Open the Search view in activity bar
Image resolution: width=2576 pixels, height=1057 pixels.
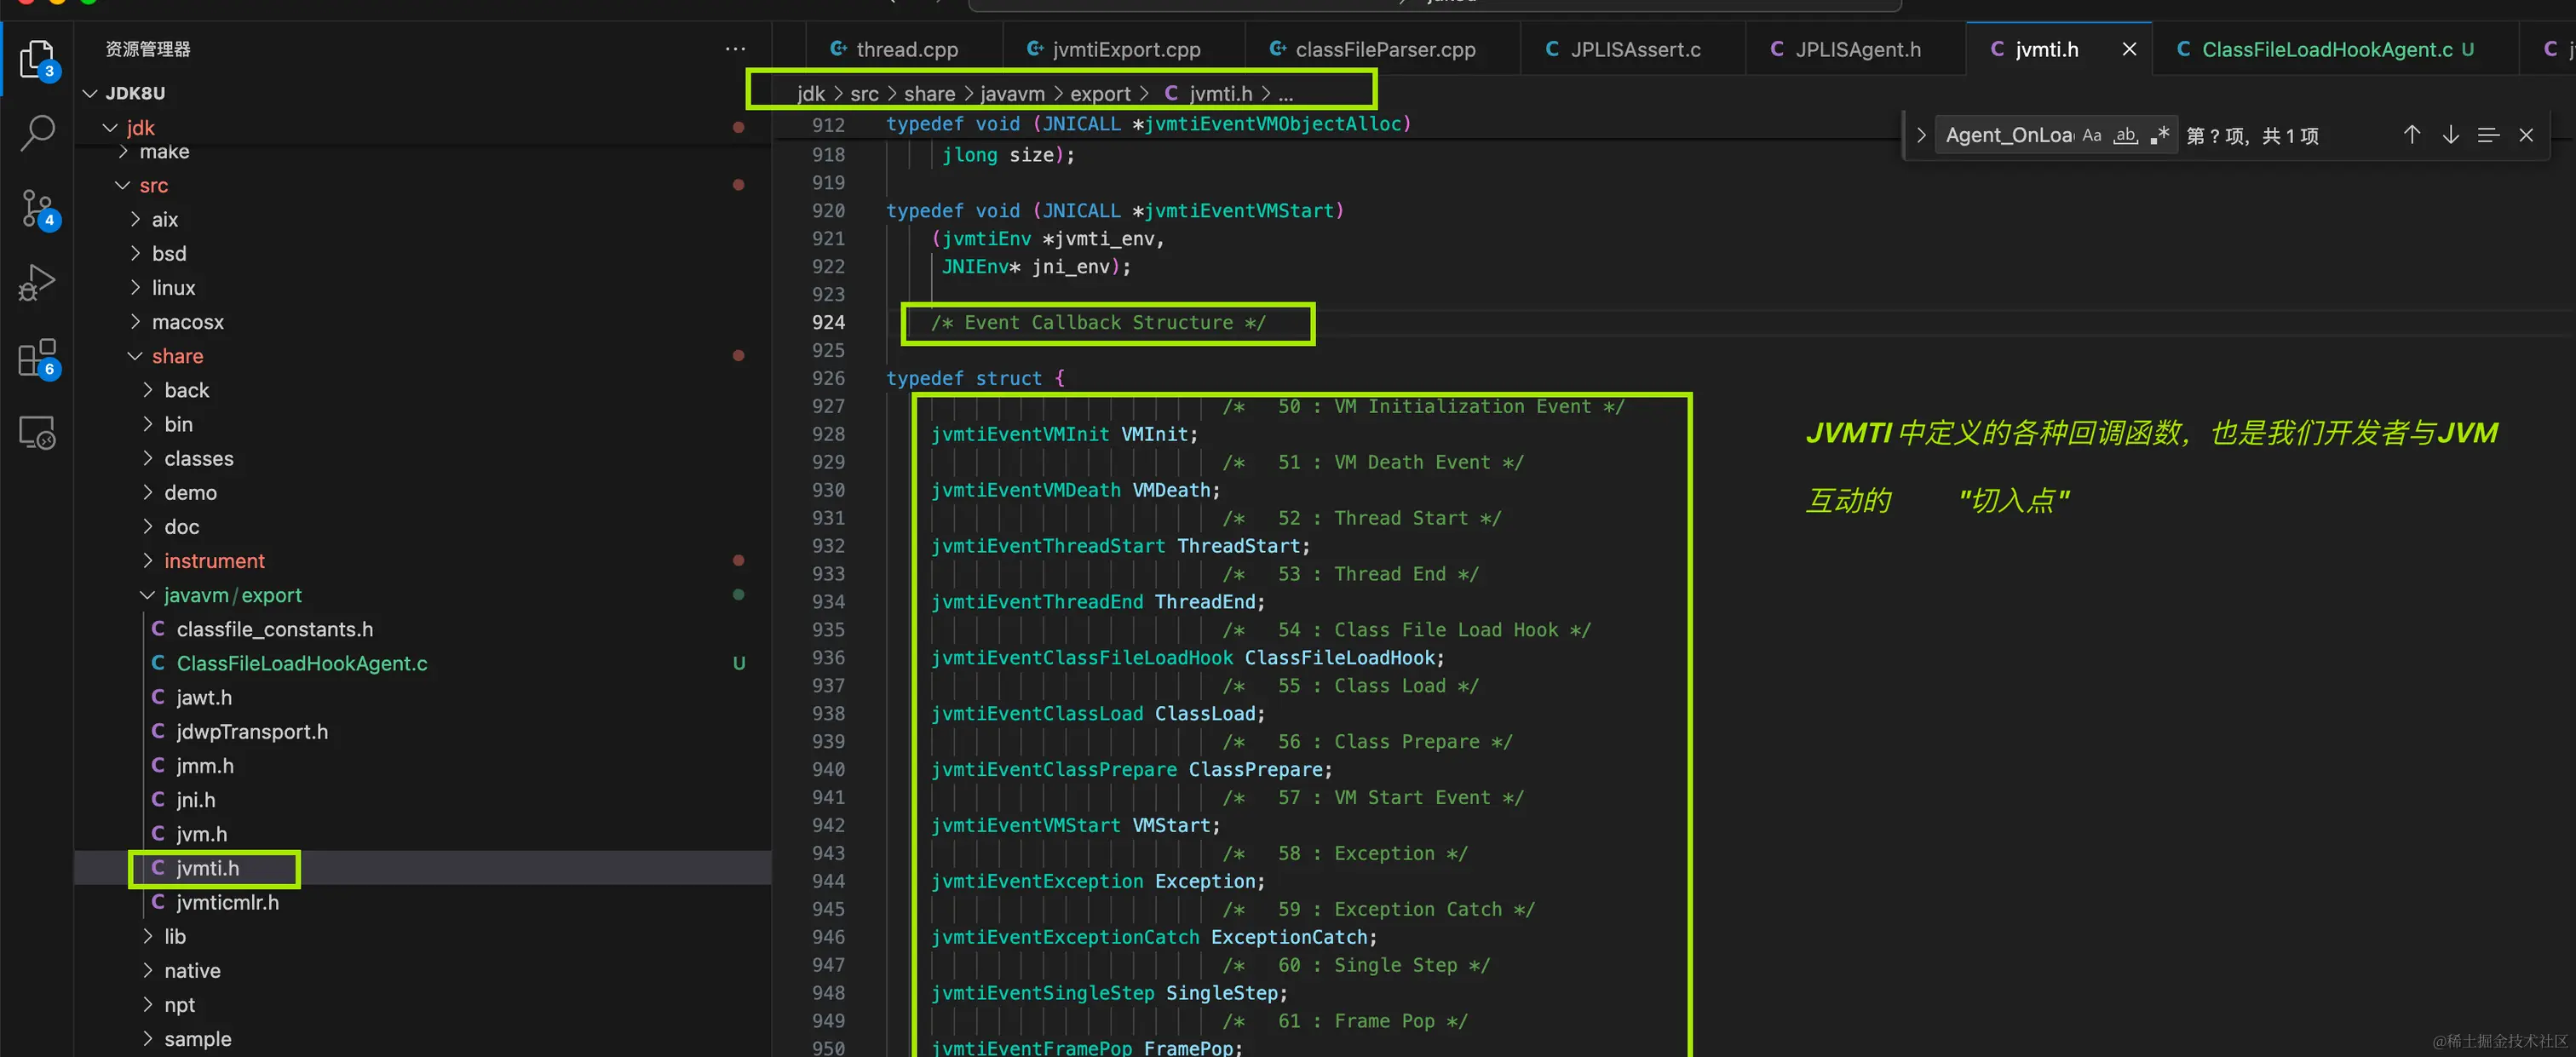click(x=37, y=133)
